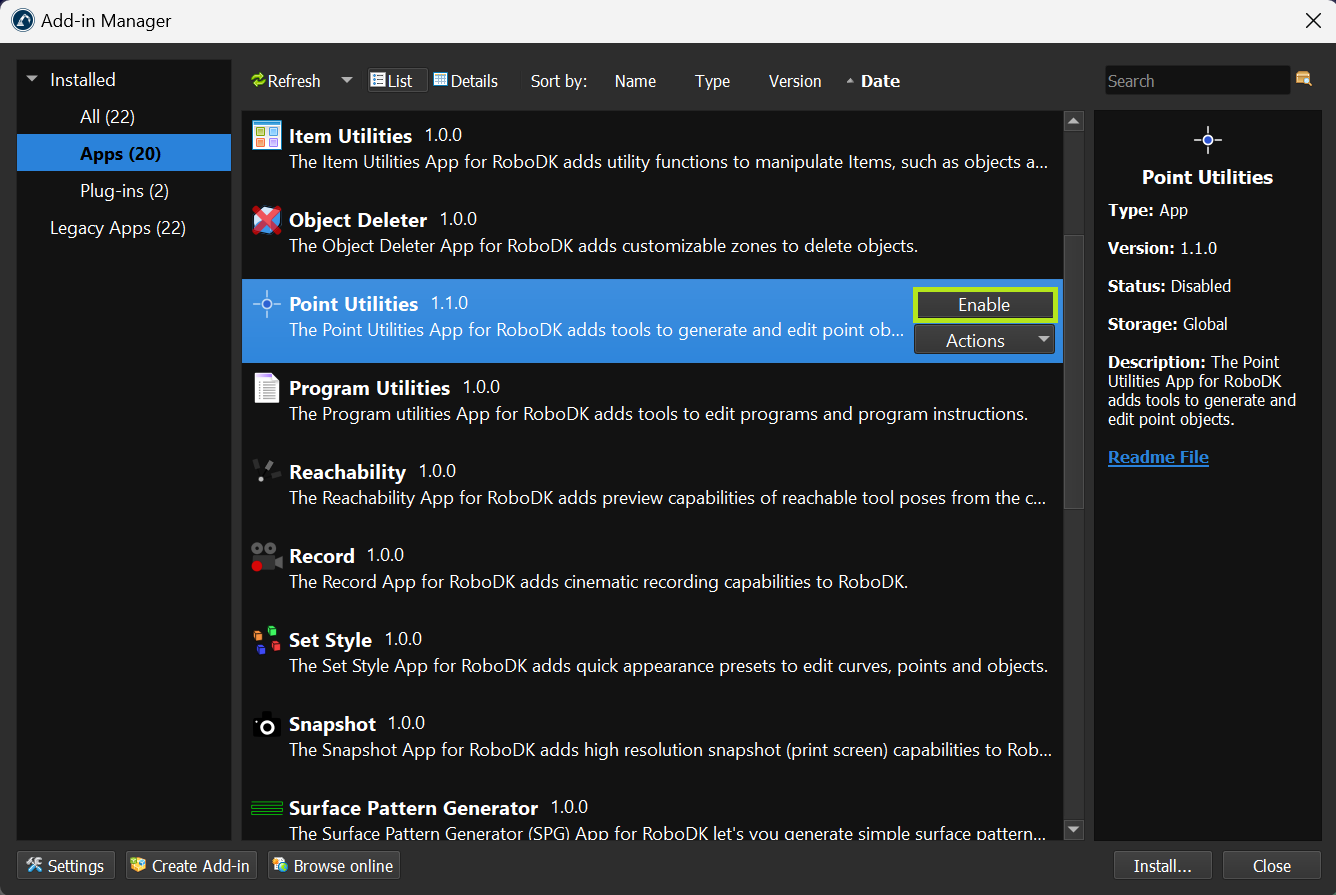The width and height of the screenshot is (1336, 895).
Task: Click the Record camera icon
Action: [266, 556]
